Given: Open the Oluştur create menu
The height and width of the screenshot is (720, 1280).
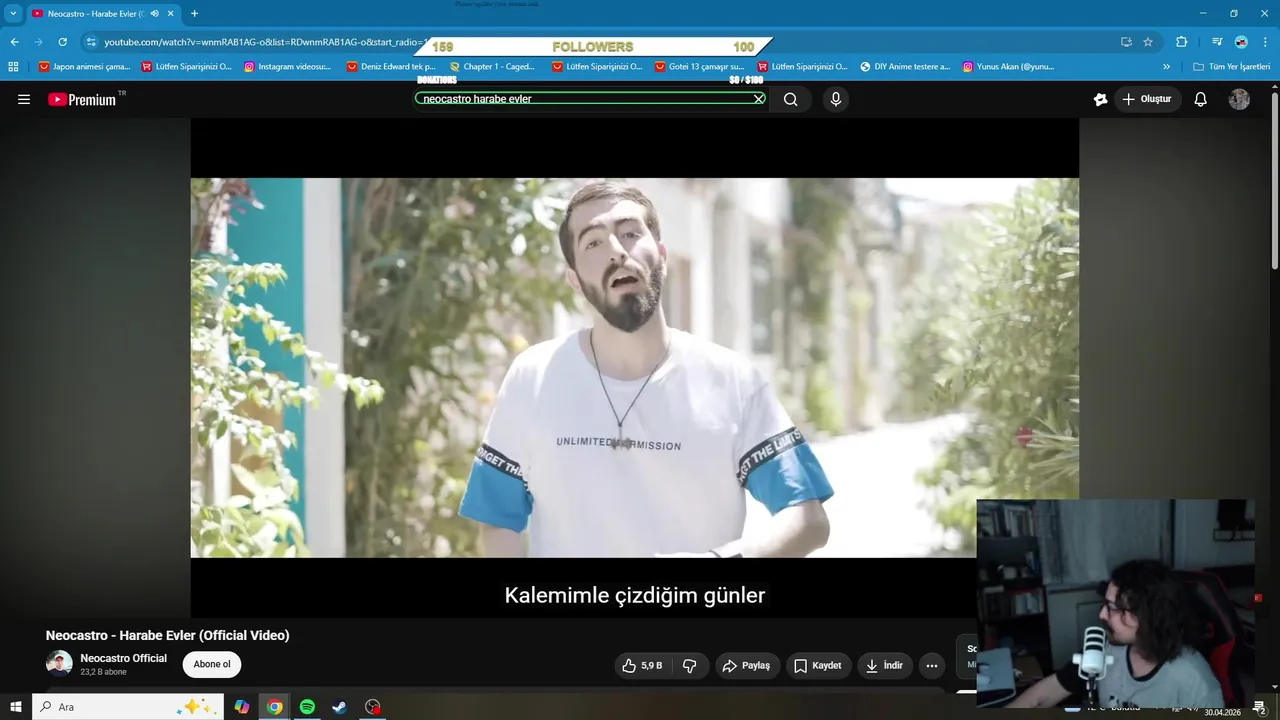Looking at the screenshot, I should pyautogui.click(x=1147, y=99).
